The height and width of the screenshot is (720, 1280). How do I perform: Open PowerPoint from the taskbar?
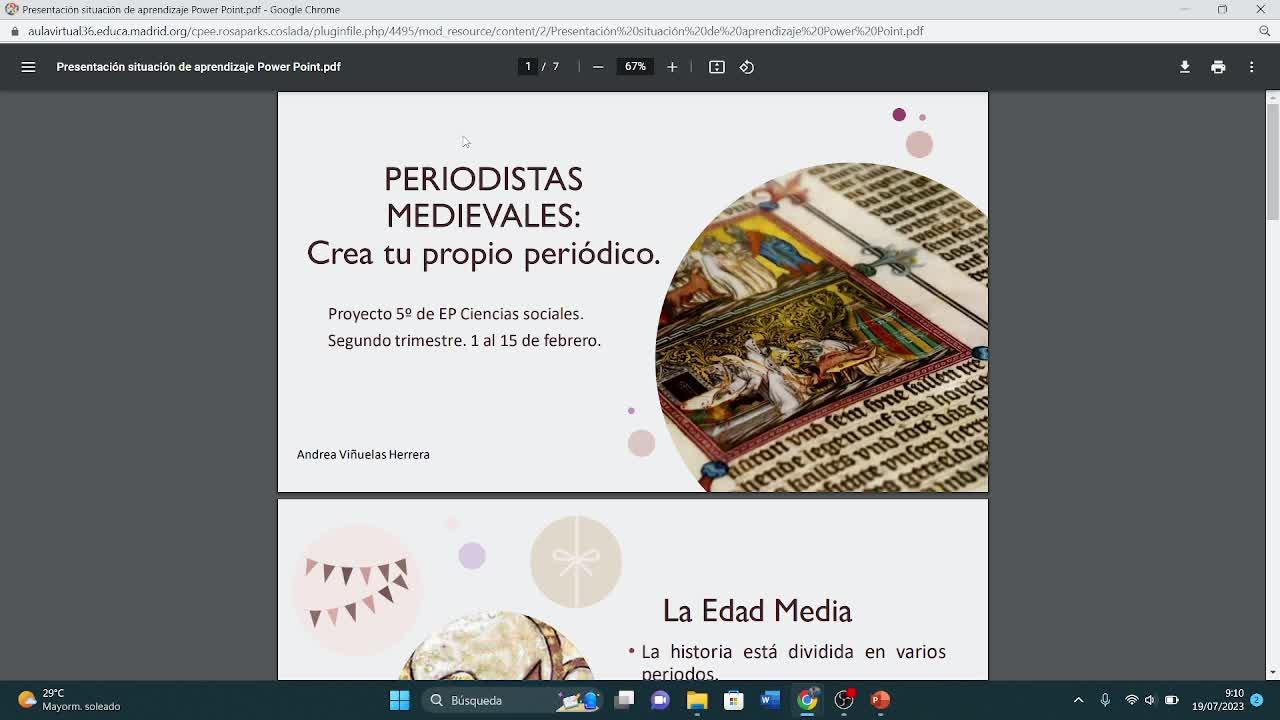pos(880,700)
